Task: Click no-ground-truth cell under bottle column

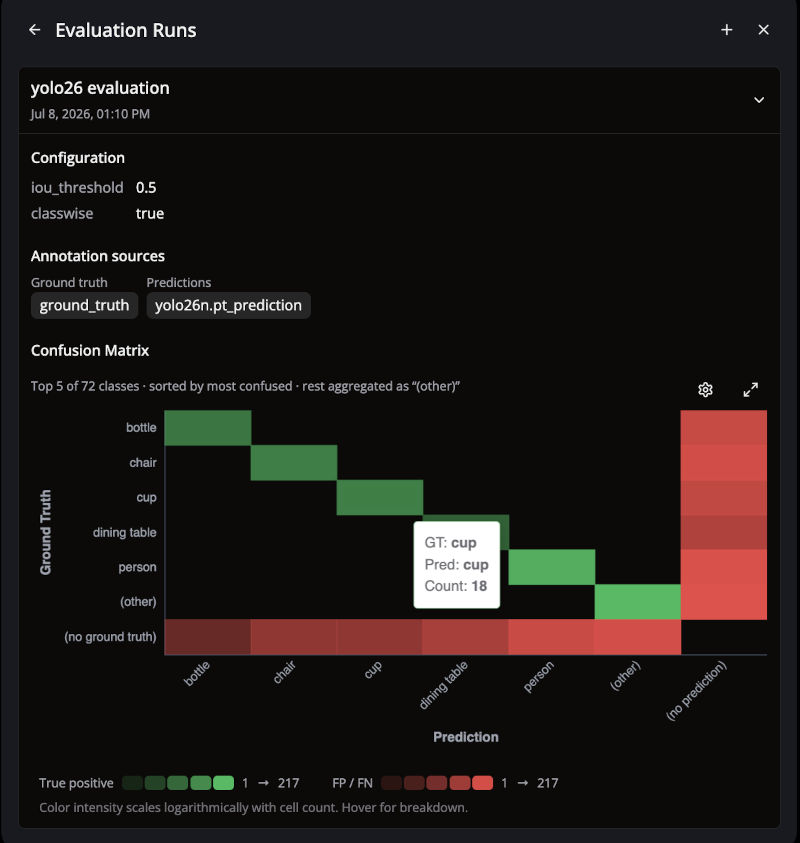Action: [x=208, y=637]
